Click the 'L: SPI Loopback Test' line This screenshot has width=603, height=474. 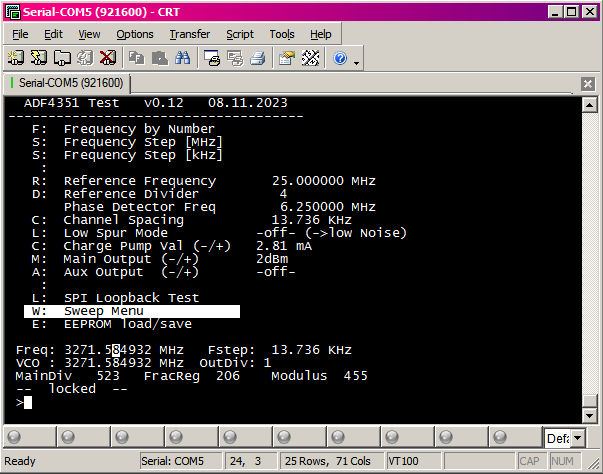click(x=115, y=298)
